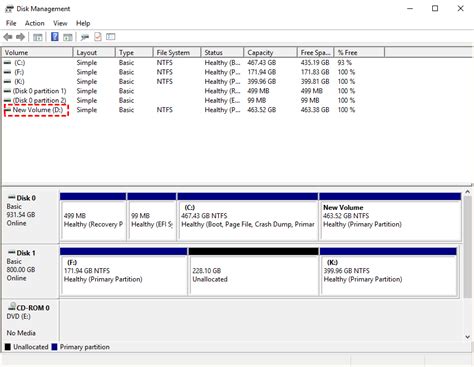
Task: Sort by the Status column header
Action: pos(222,53)
